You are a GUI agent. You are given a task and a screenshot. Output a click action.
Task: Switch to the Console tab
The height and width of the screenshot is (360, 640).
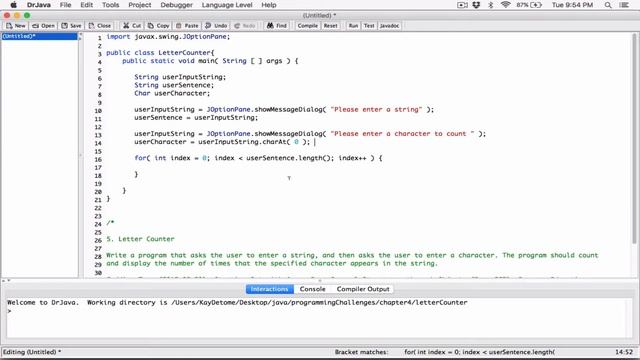(x=313, y=289)
